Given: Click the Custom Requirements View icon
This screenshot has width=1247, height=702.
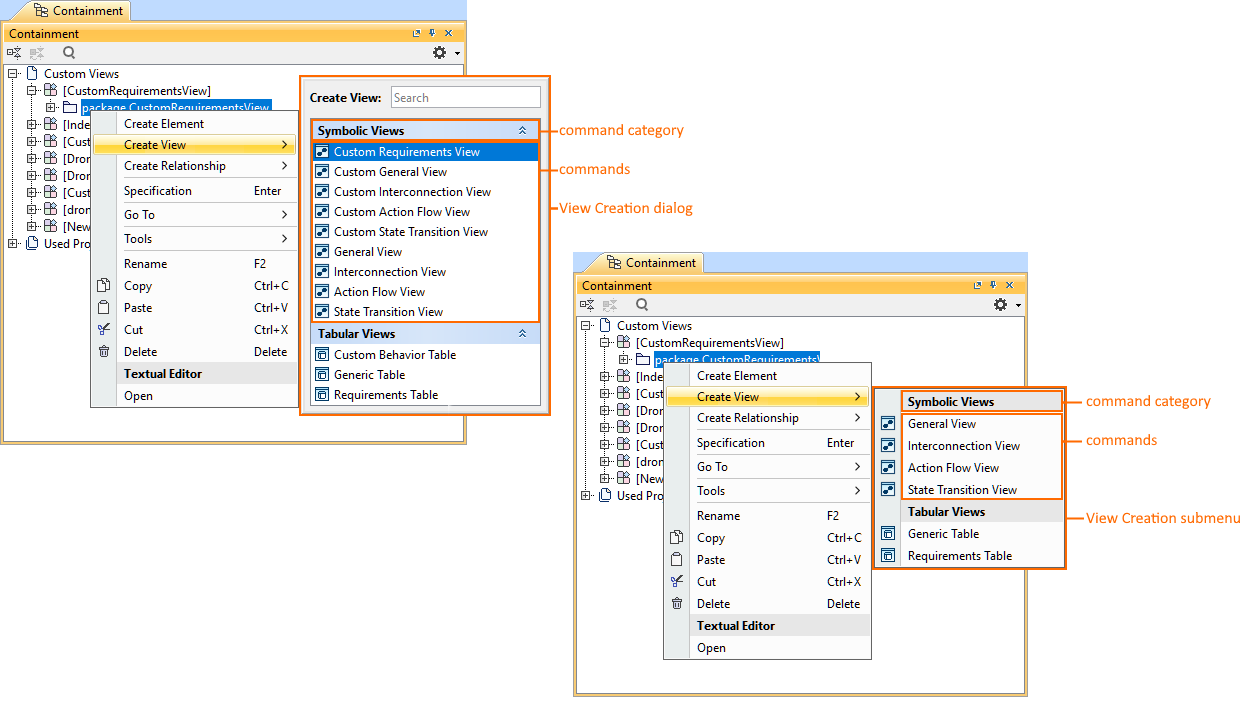Looking at the screenshot, I should [322, 152].
